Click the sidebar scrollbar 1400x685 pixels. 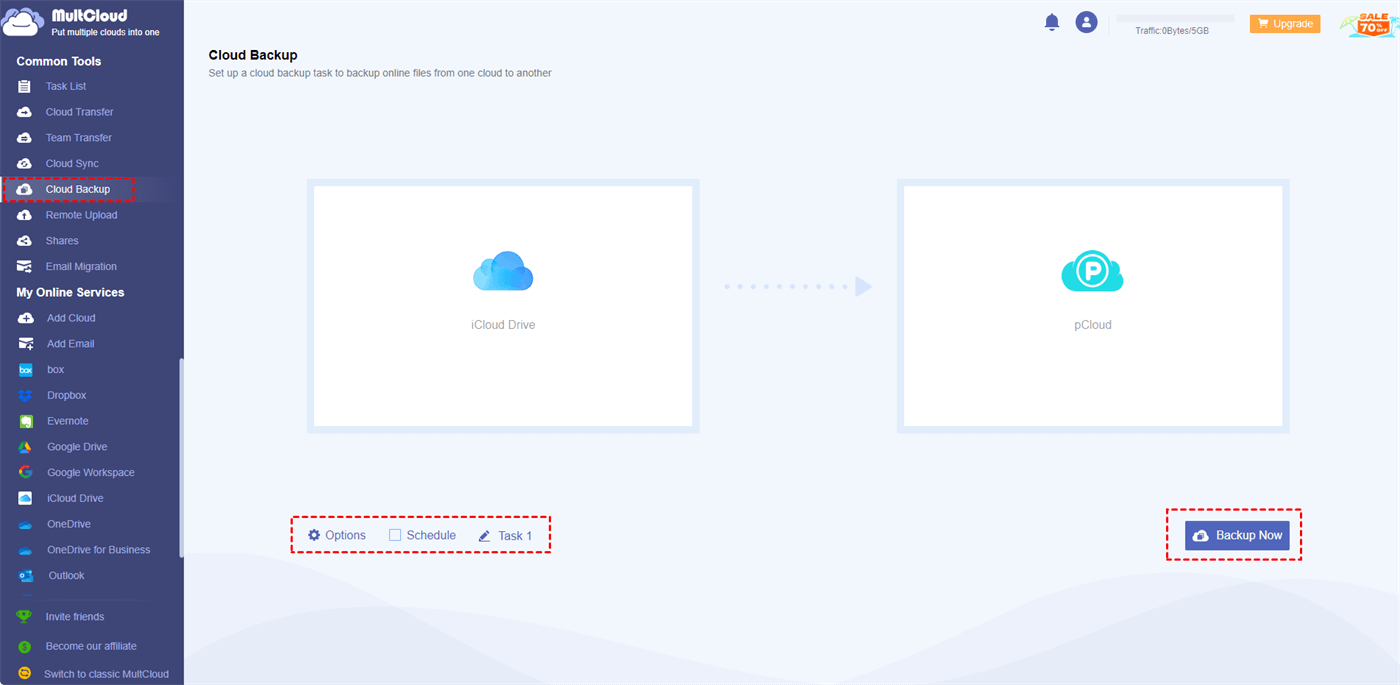click(181, 457)
